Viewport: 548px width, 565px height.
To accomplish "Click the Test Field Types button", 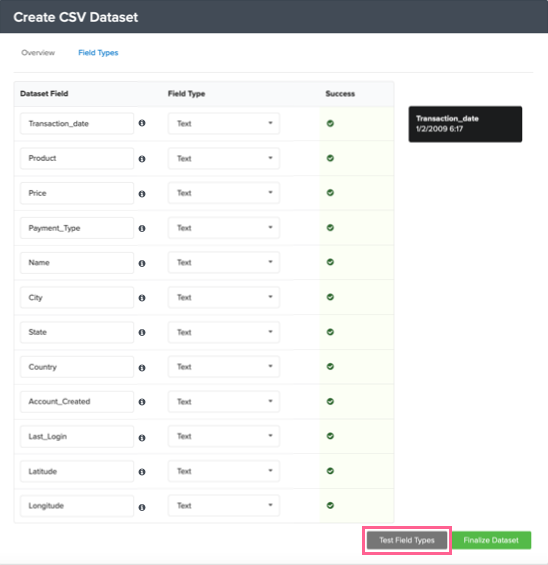I will pyautogui.click(x=407, y=540).
